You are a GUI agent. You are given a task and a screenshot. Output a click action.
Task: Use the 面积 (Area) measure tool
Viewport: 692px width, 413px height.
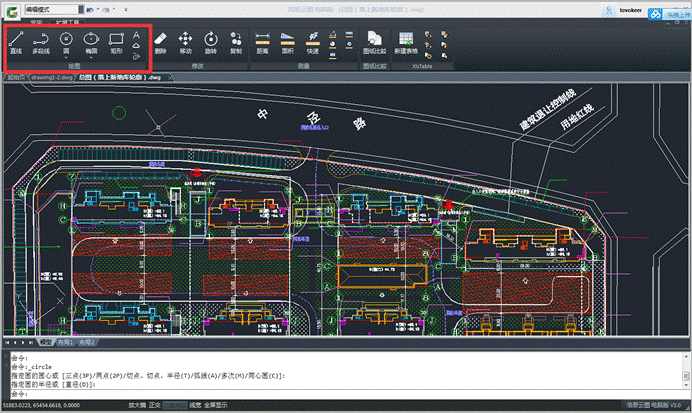[x=288, y=41]
